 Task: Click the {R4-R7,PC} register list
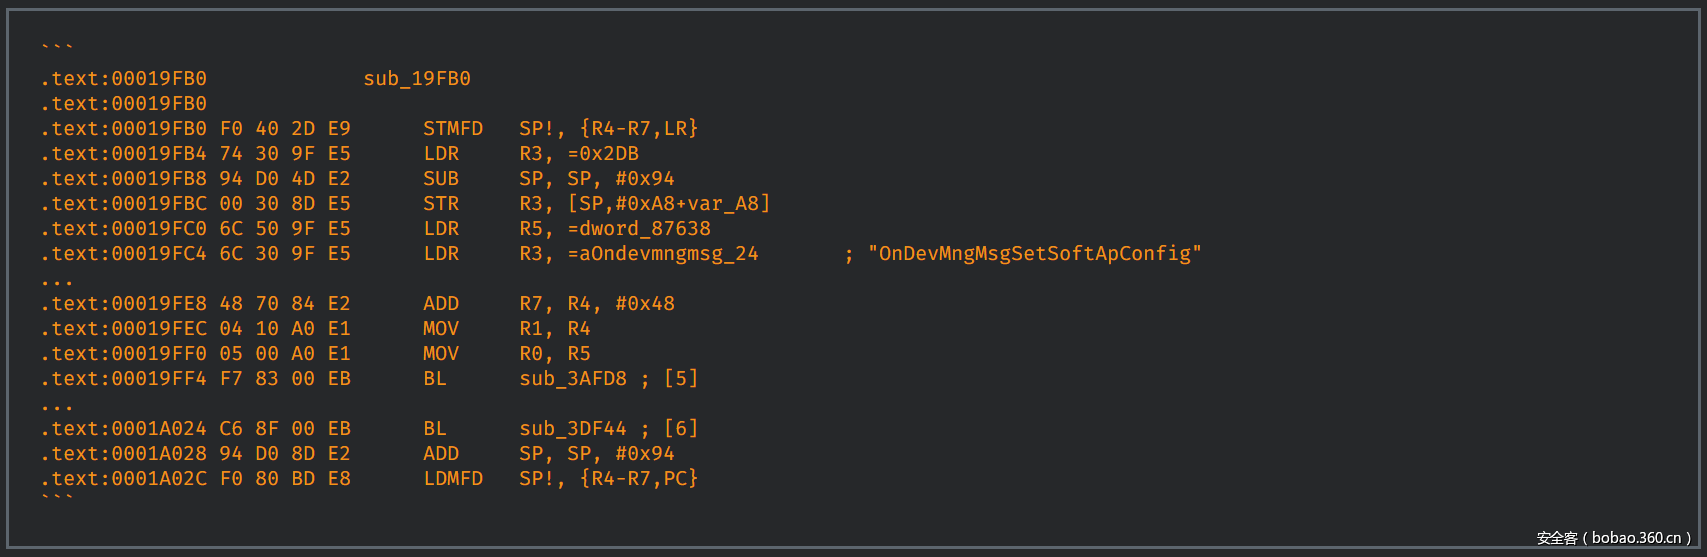click(639, 479)
